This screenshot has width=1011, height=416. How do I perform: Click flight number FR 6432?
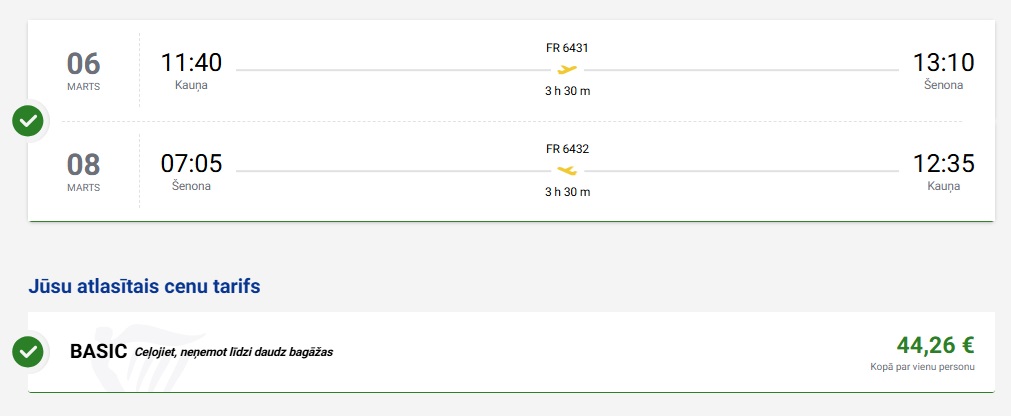click(x=567, y=149)
